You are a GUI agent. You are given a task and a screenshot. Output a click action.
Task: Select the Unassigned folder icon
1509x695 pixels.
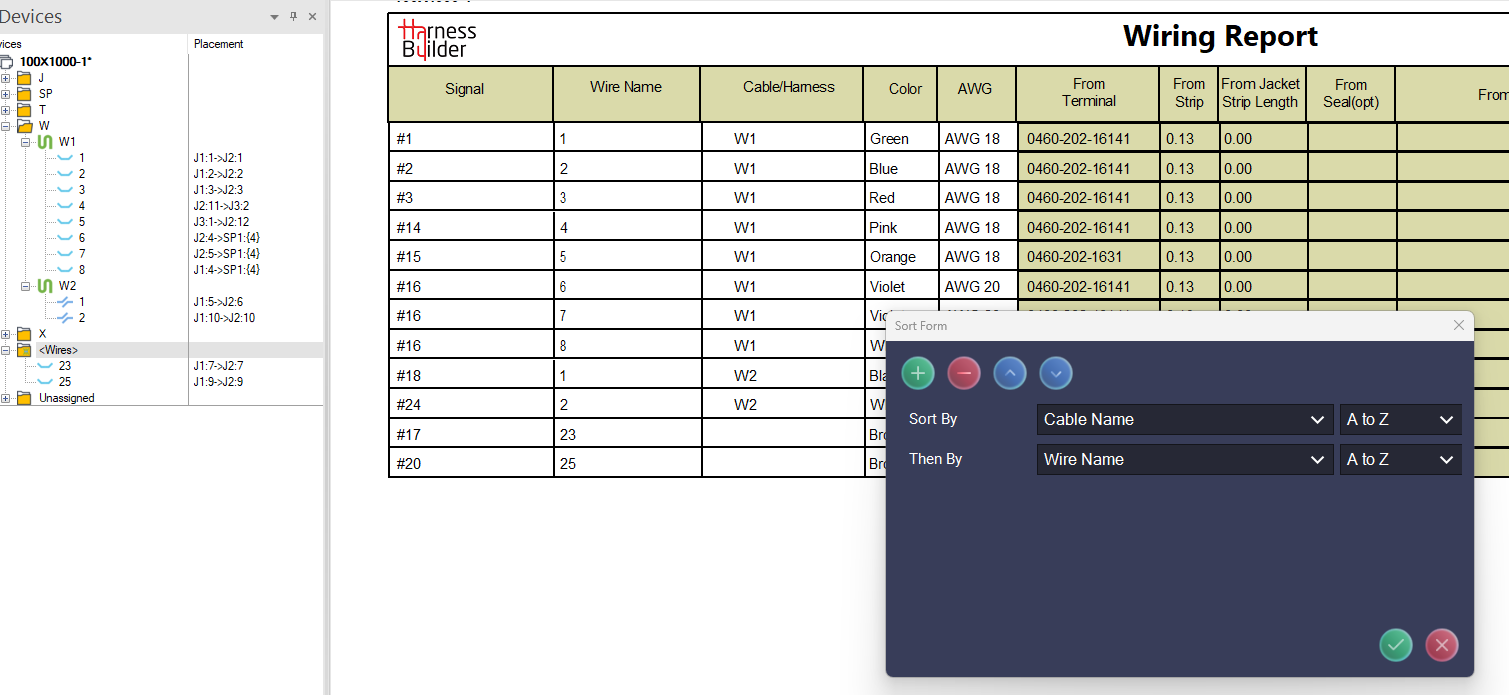coord(24,398)
